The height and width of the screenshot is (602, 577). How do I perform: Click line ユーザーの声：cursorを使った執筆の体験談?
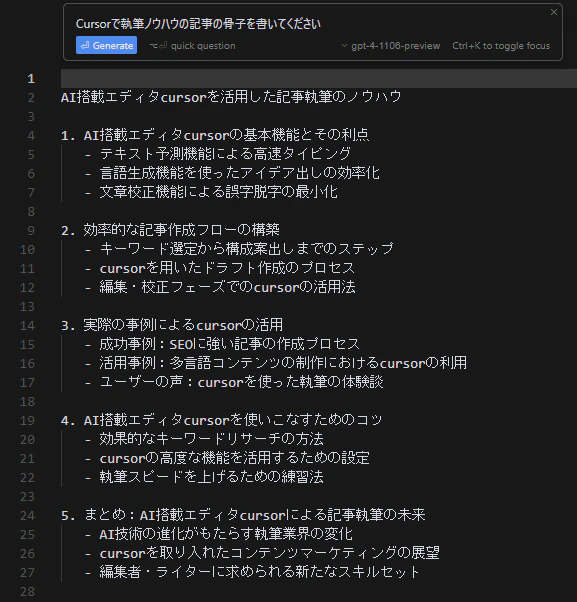click(241, 382)
